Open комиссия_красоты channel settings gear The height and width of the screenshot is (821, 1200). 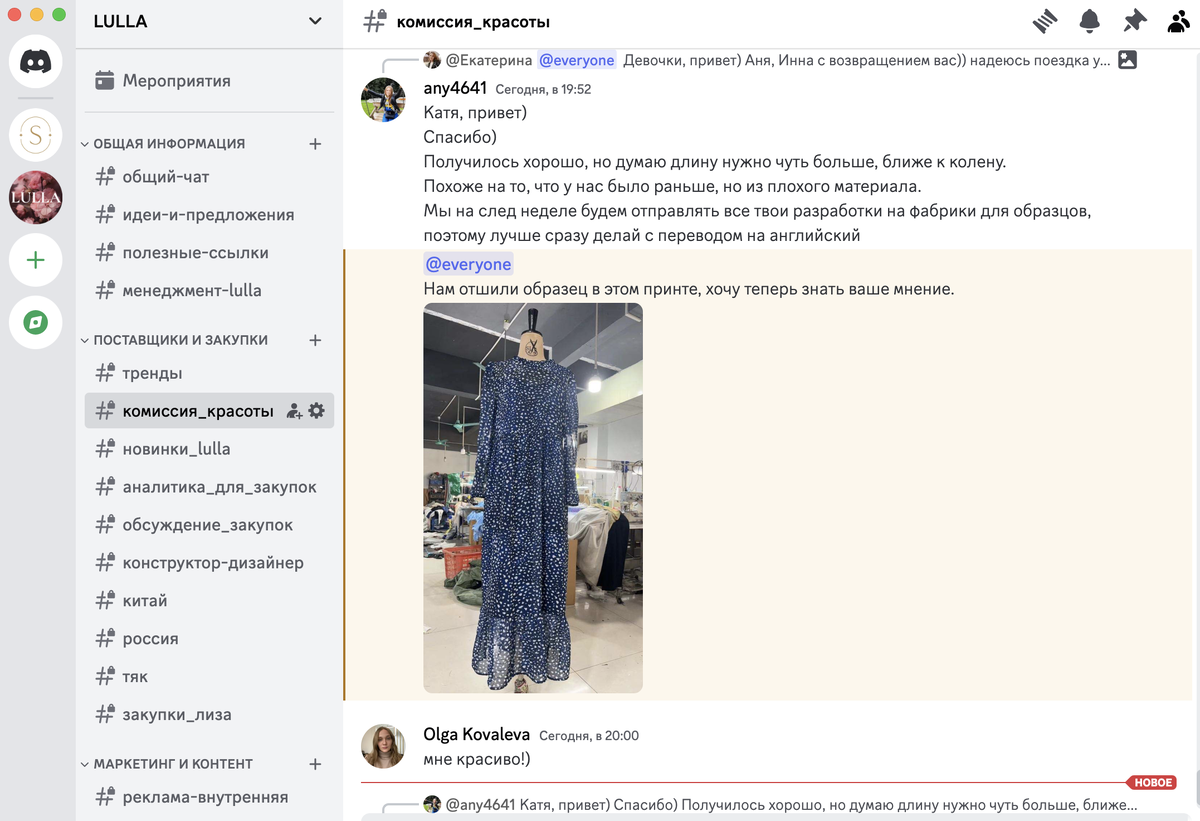point(317,411)
